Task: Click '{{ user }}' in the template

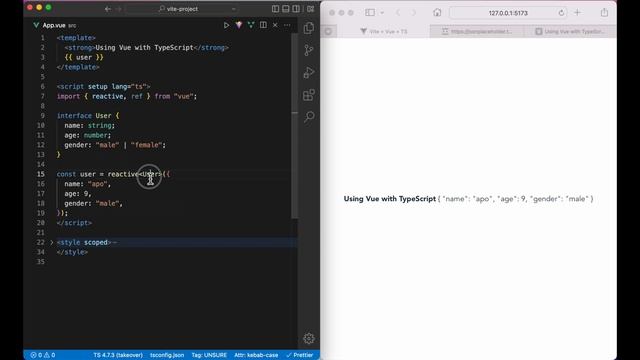Action: coord(84,58)
